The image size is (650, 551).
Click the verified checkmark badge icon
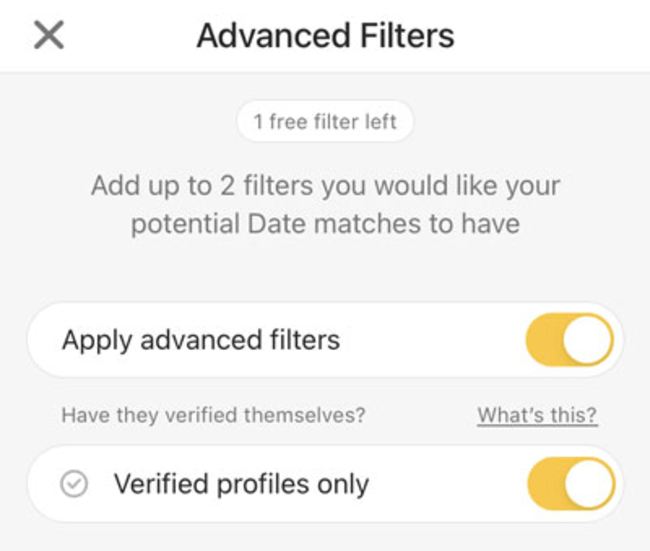point(74,485)
